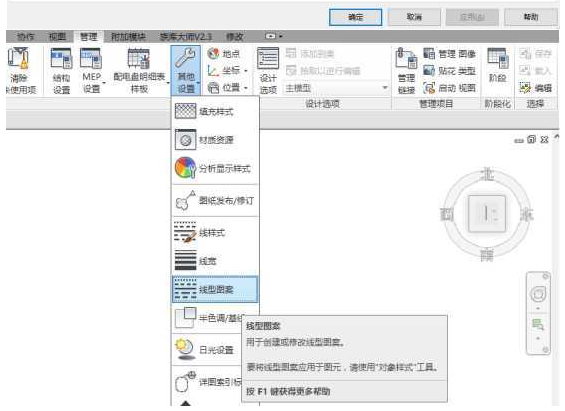Select 线型图案 line patterns
The width and height of the screenshot is (565, 411).
pos(215,289)
